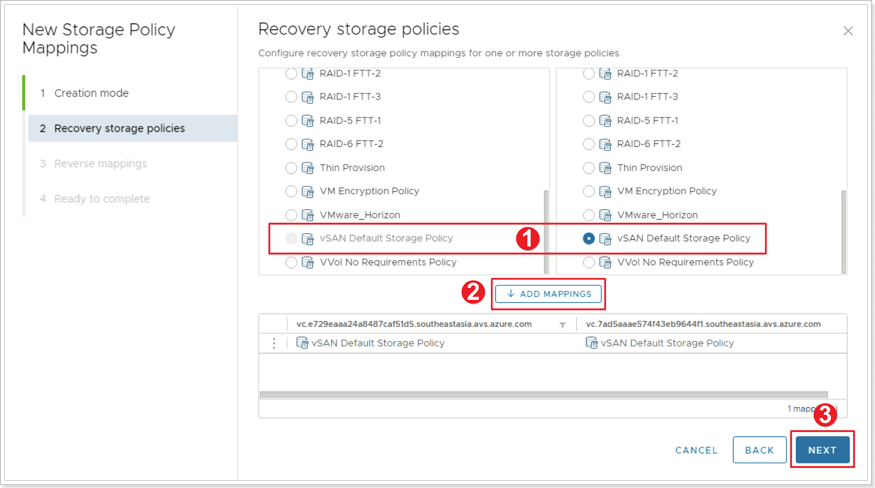Cancel the storage policy mapping wizard
Image resolution: width=875 pixels, height=488 pixels.
(696, 450)
